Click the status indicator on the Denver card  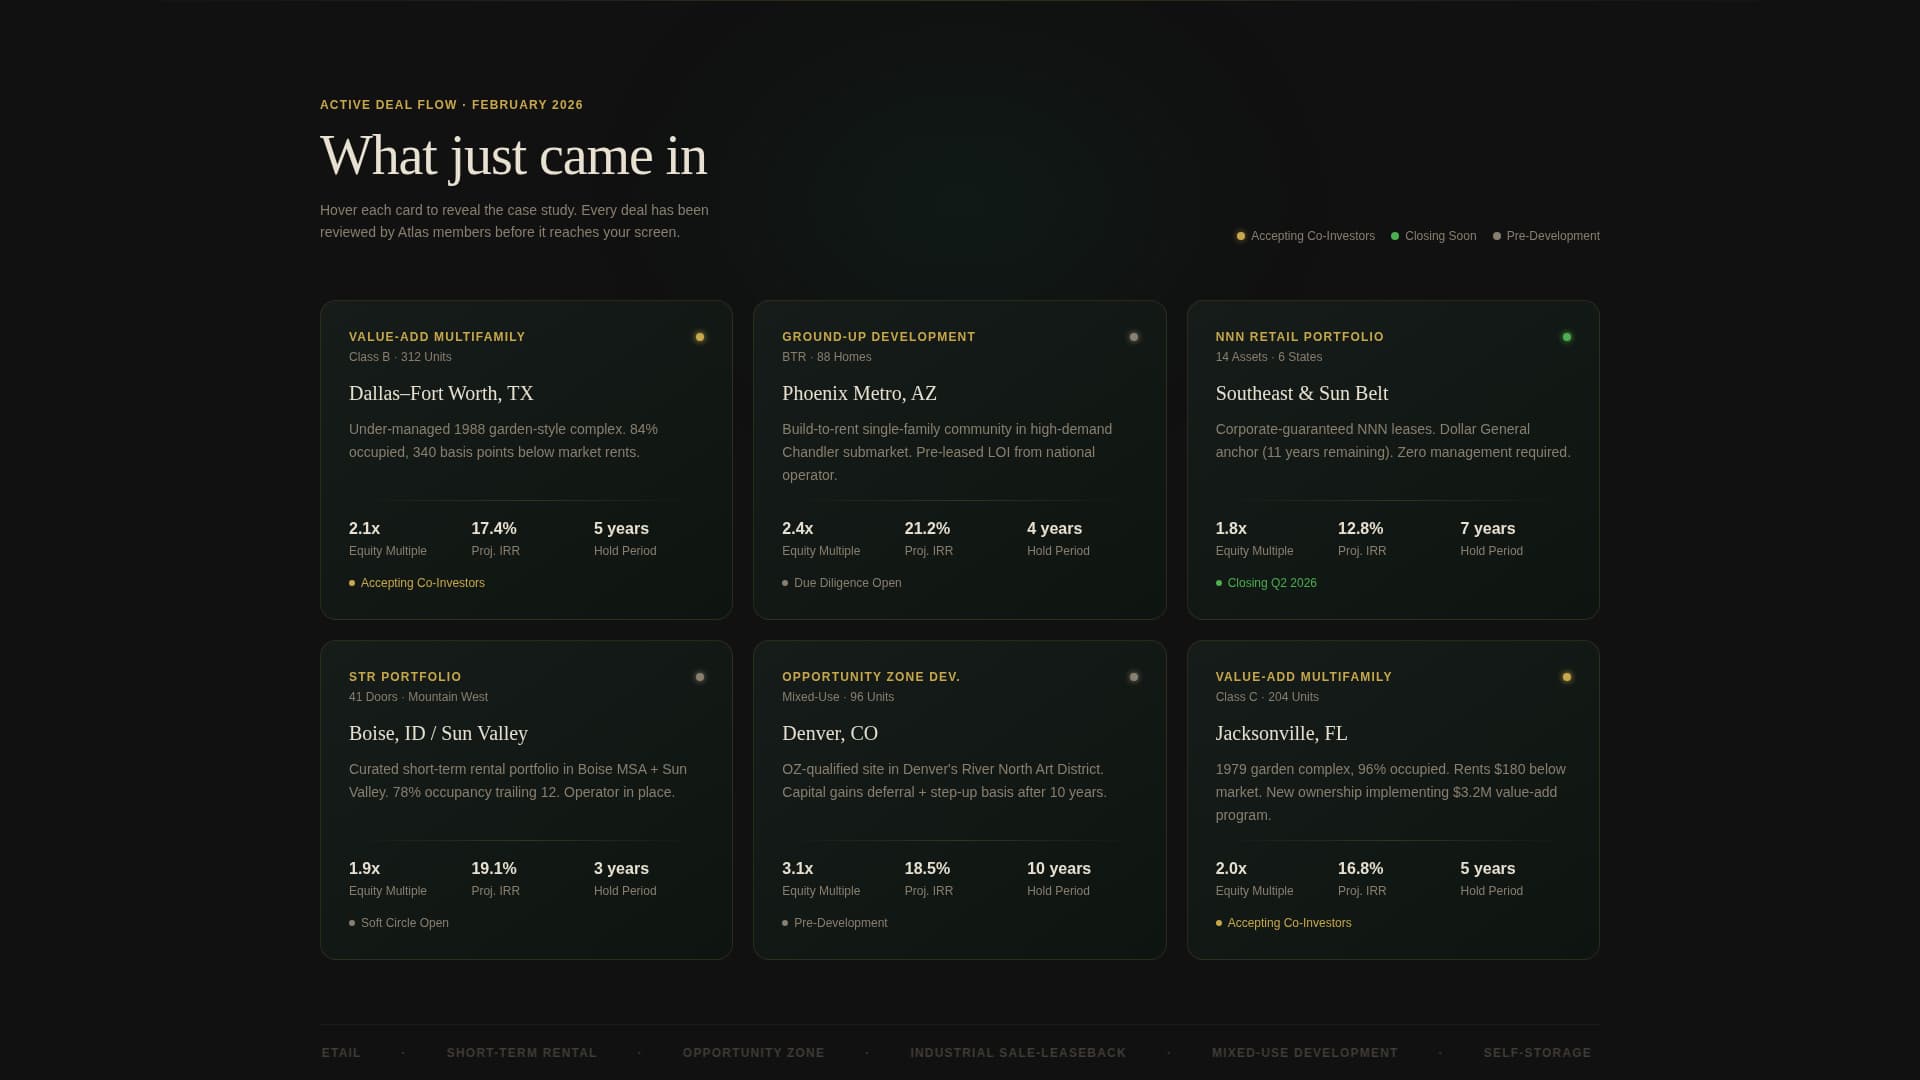[x=1133, y=677]
